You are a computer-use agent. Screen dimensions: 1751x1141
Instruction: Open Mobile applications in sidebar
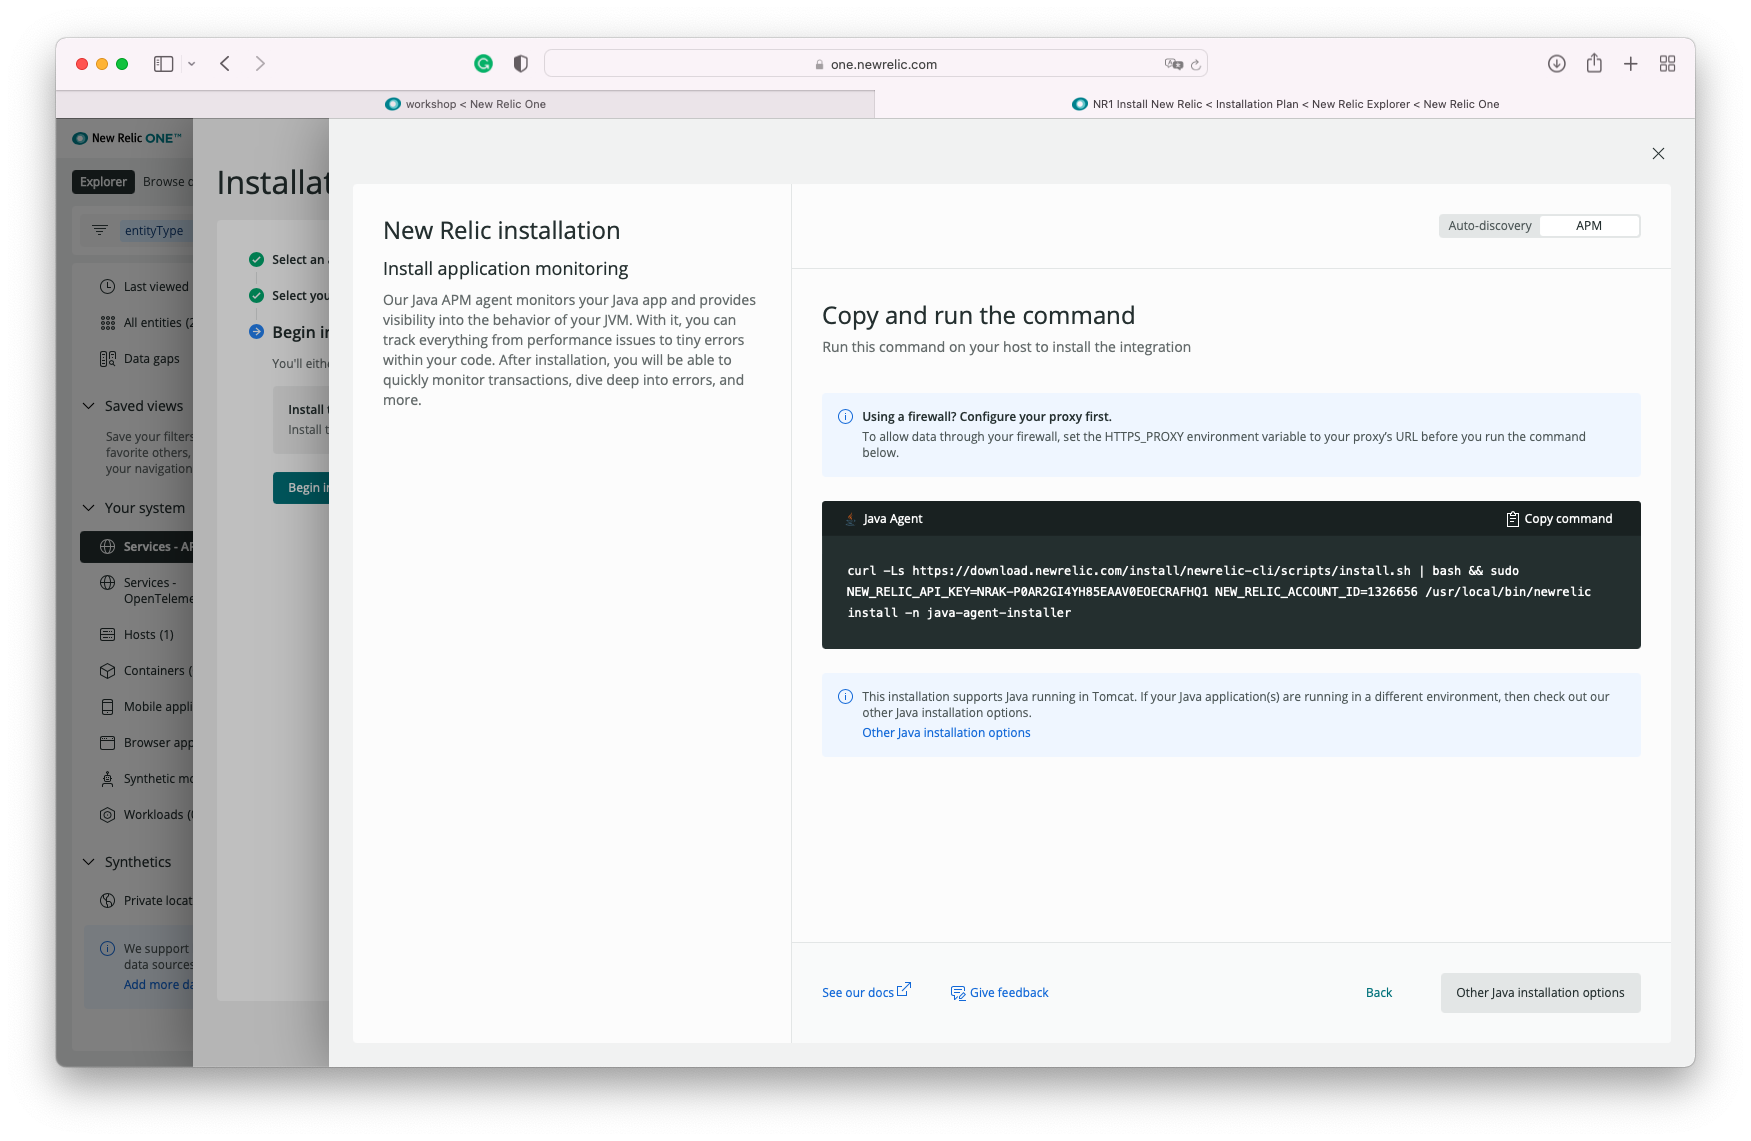pyautogui.click(x=146, y=707)
